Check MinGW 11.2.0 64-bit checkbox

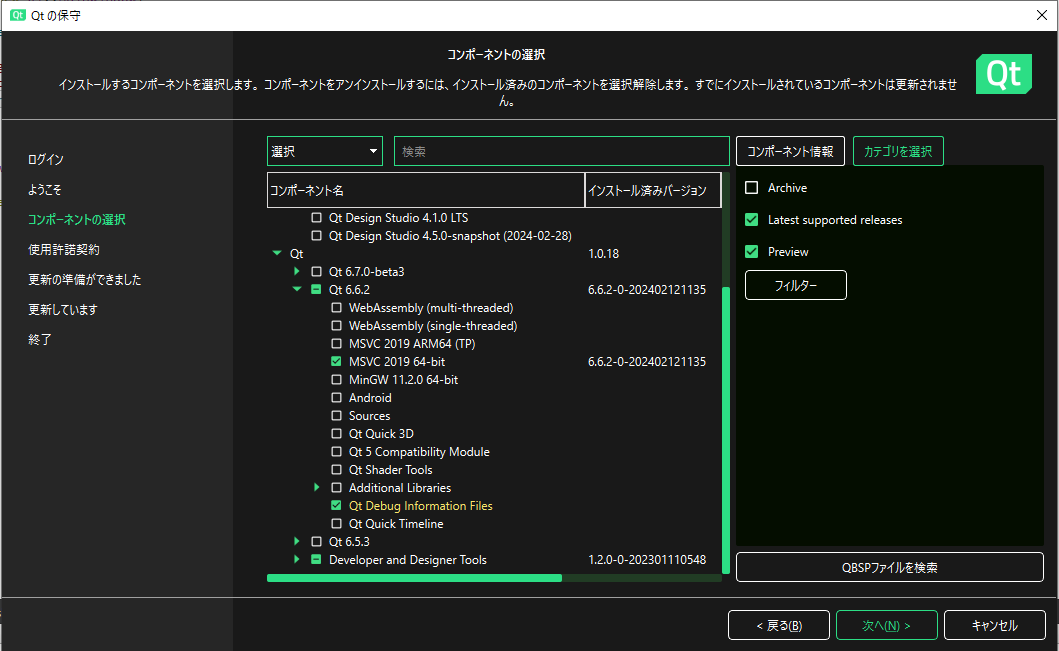(336, 380)
